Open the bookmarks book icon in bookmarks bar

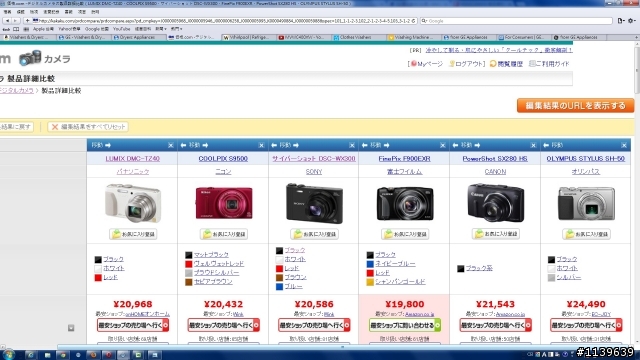pyautogui.click(x=16, y=29)
